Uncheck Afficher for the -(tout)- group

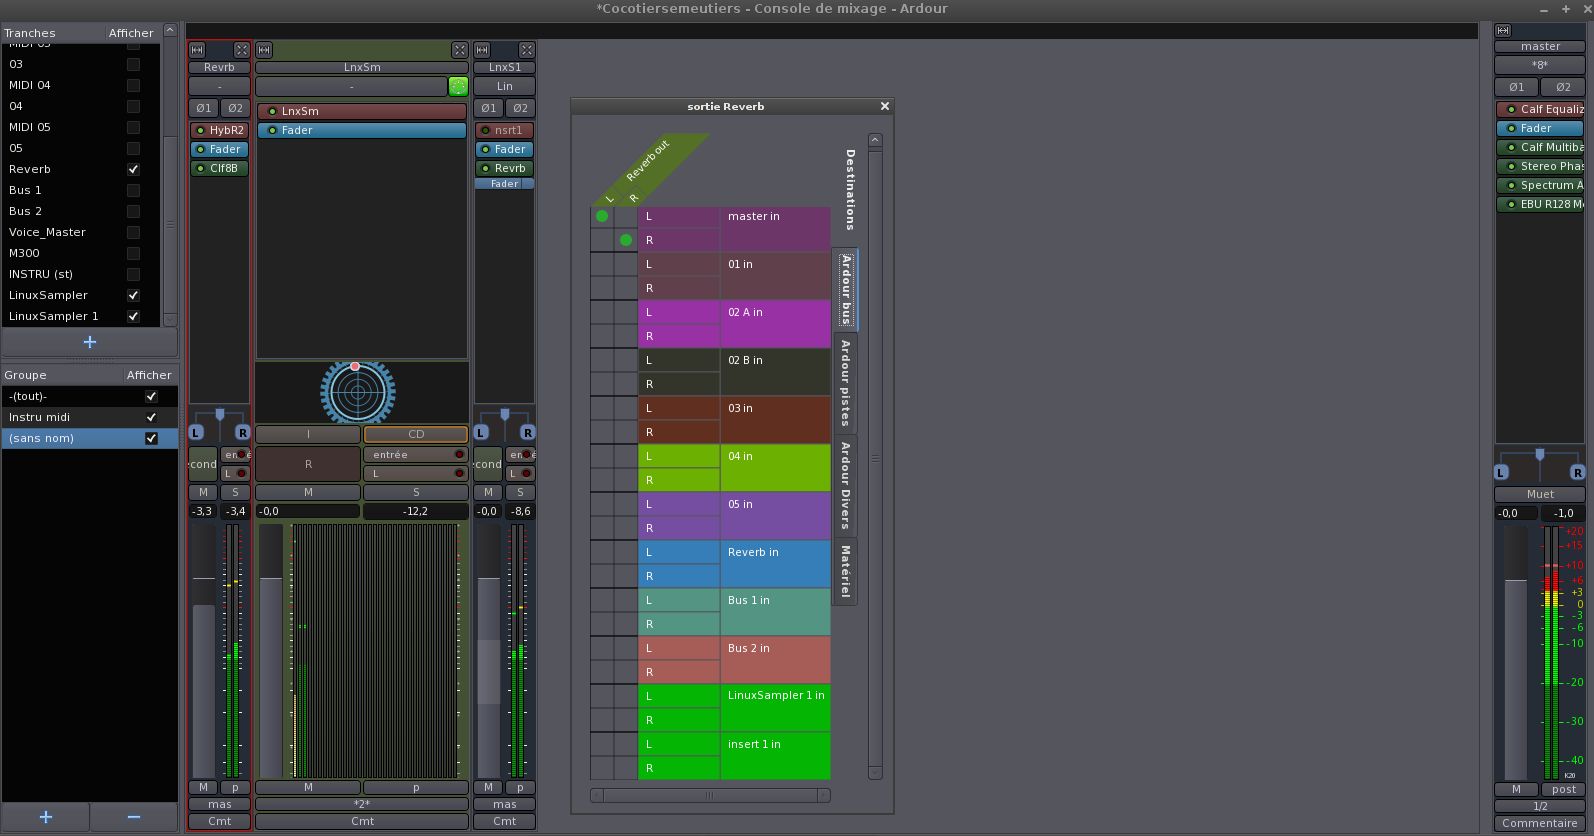tap(151, 396)
